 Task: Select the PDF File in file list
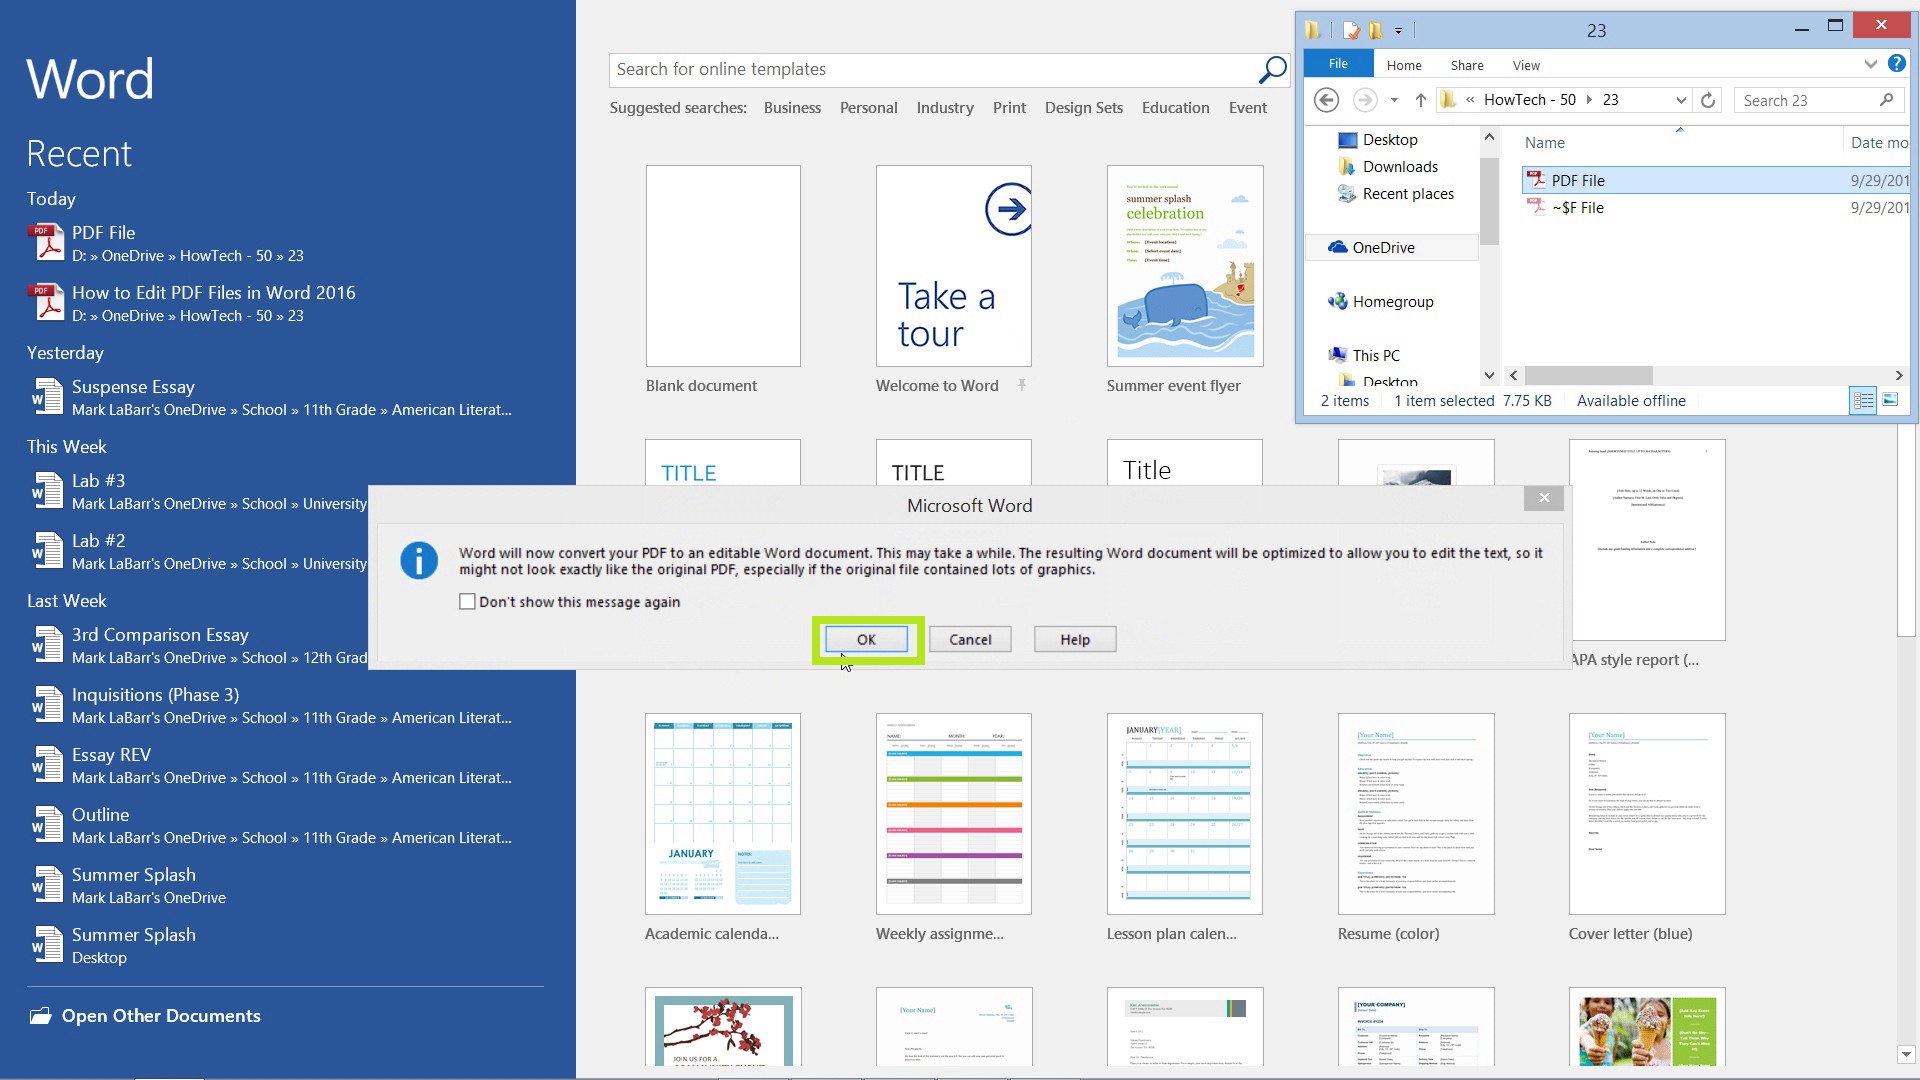(1580, 179)
